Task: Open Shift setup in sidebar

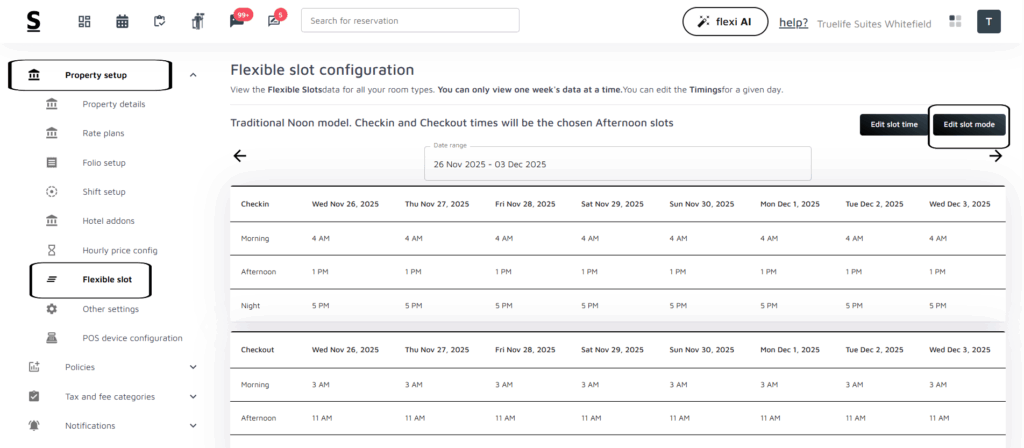Action: coord(104,192)
